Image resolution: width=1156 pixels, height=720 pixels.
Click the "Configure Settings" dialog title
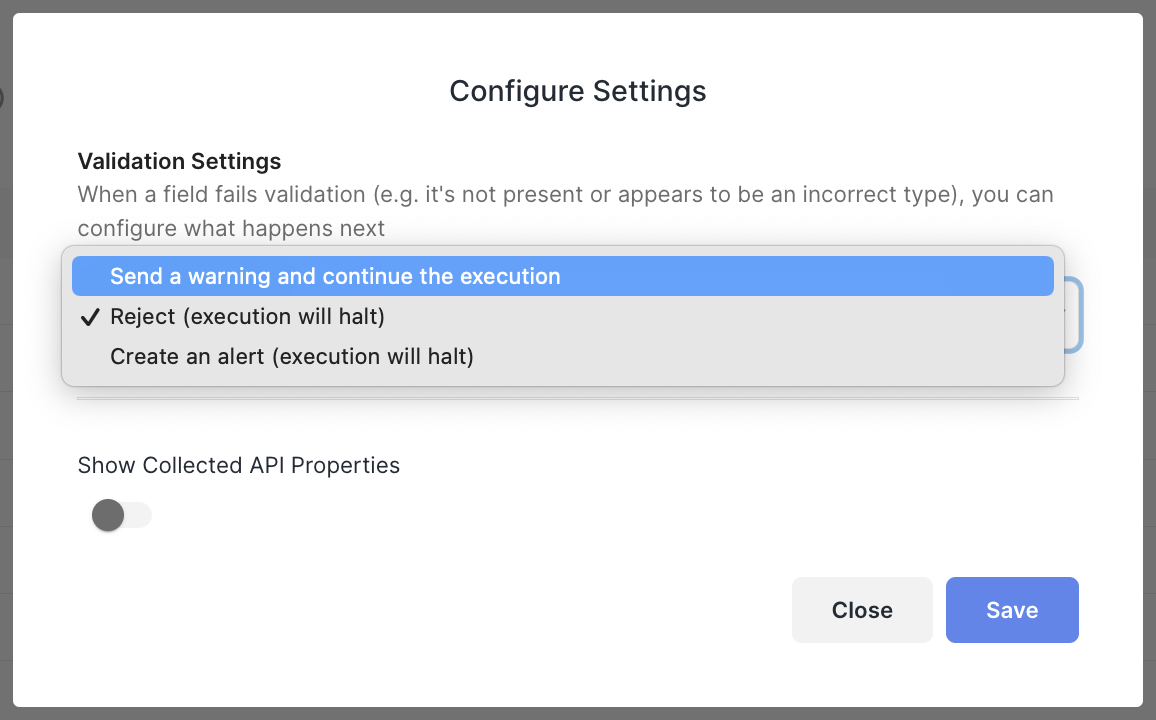coord(578,91)
